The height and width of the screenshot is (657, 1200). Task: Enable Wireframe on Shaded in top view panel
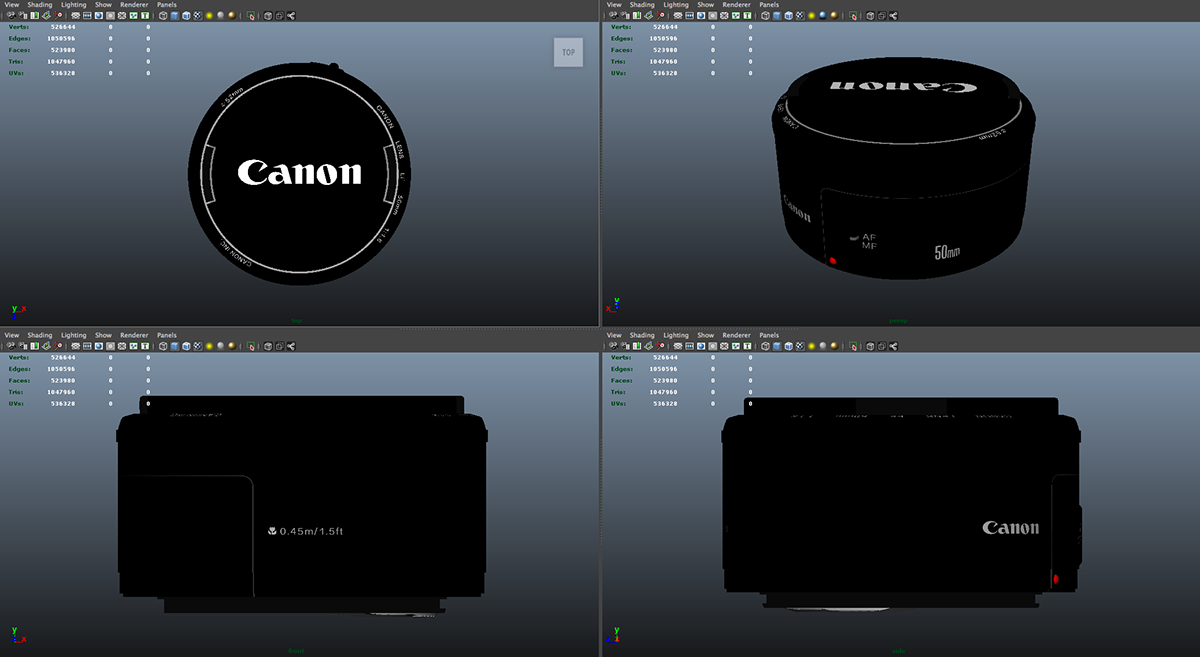point(186,16)
